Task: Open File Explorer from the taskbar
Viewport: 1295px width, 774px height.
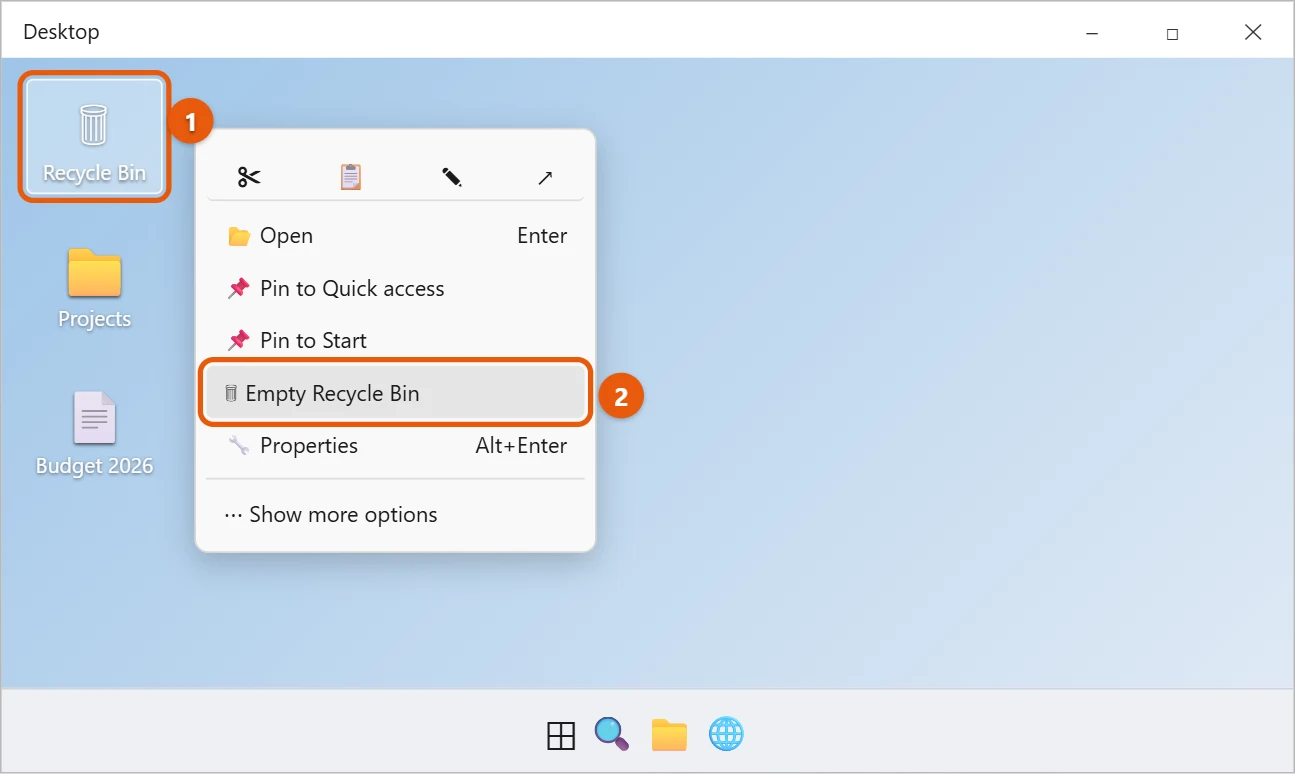Action: pos(669,735)
